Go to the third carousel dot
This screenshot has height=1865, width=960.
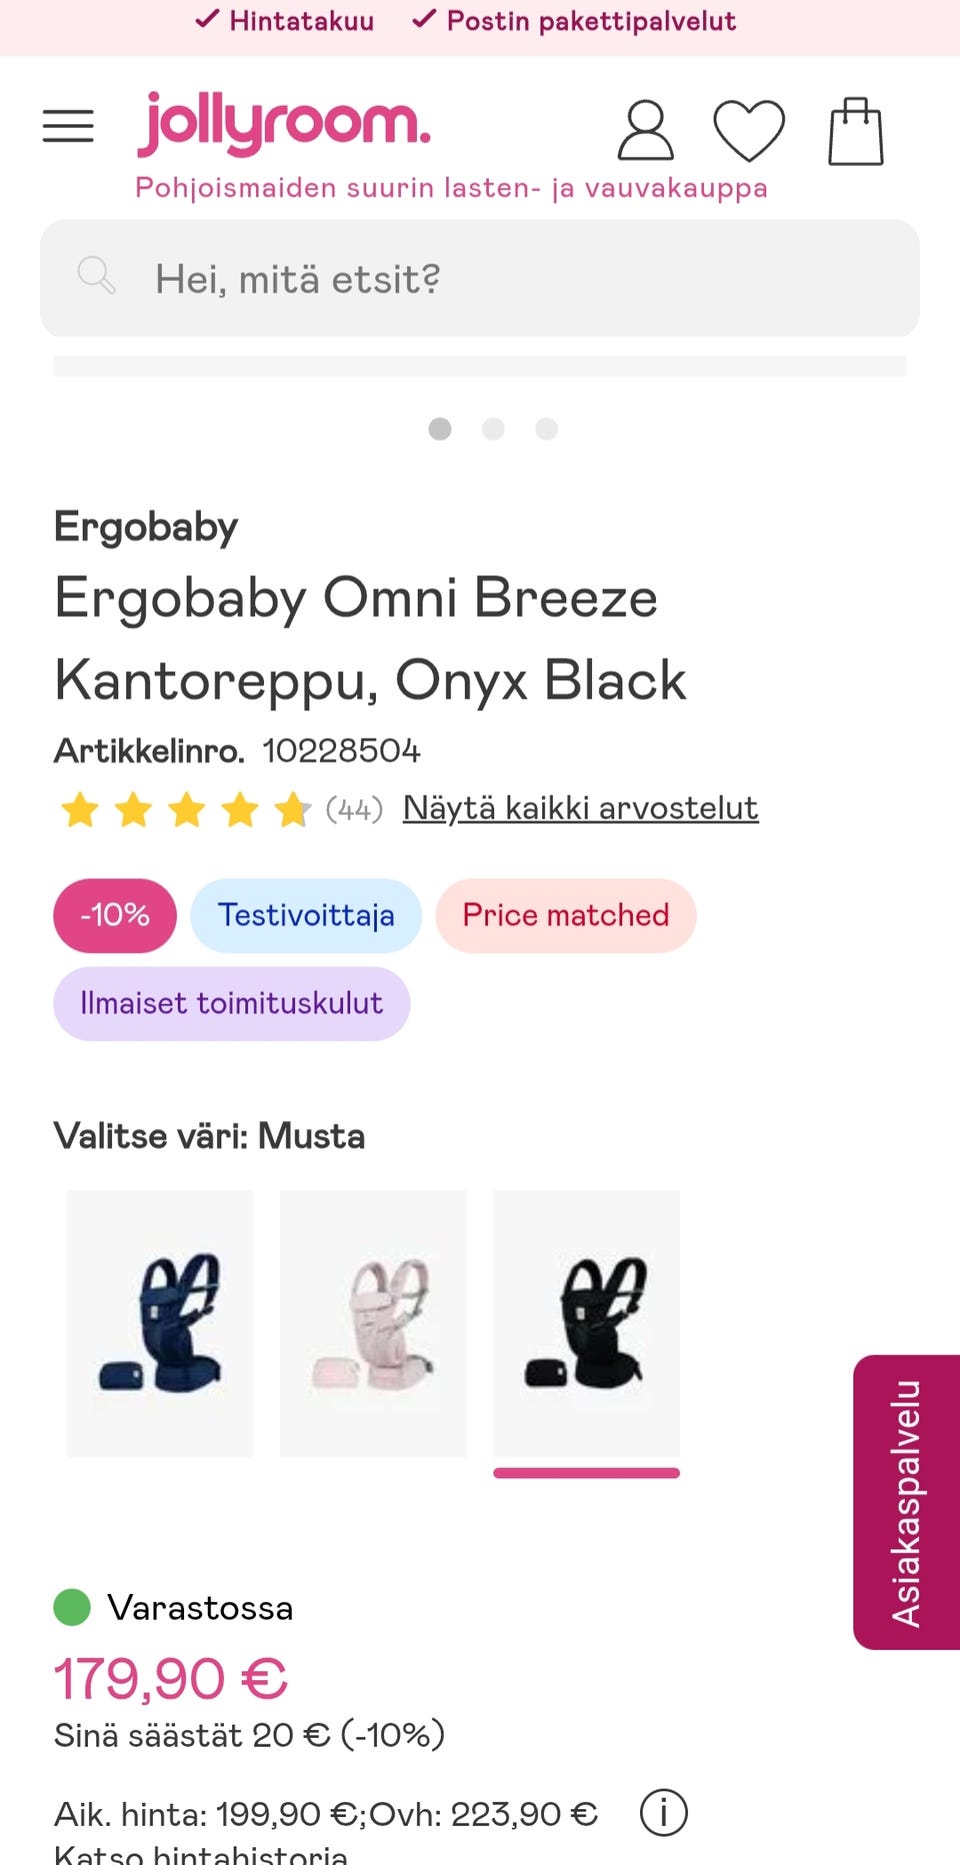[x=546, y=429]
